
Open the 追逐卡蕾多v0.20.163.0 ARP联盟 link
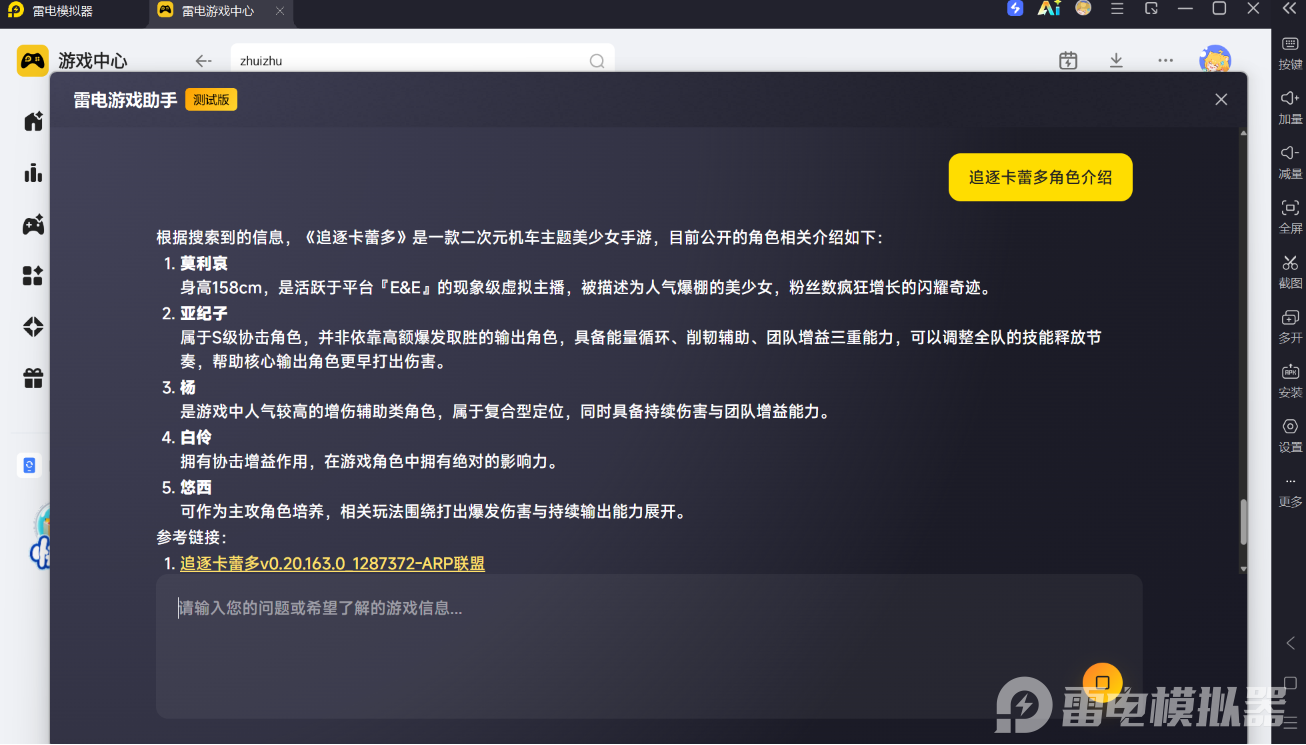(x=332, y=564)
